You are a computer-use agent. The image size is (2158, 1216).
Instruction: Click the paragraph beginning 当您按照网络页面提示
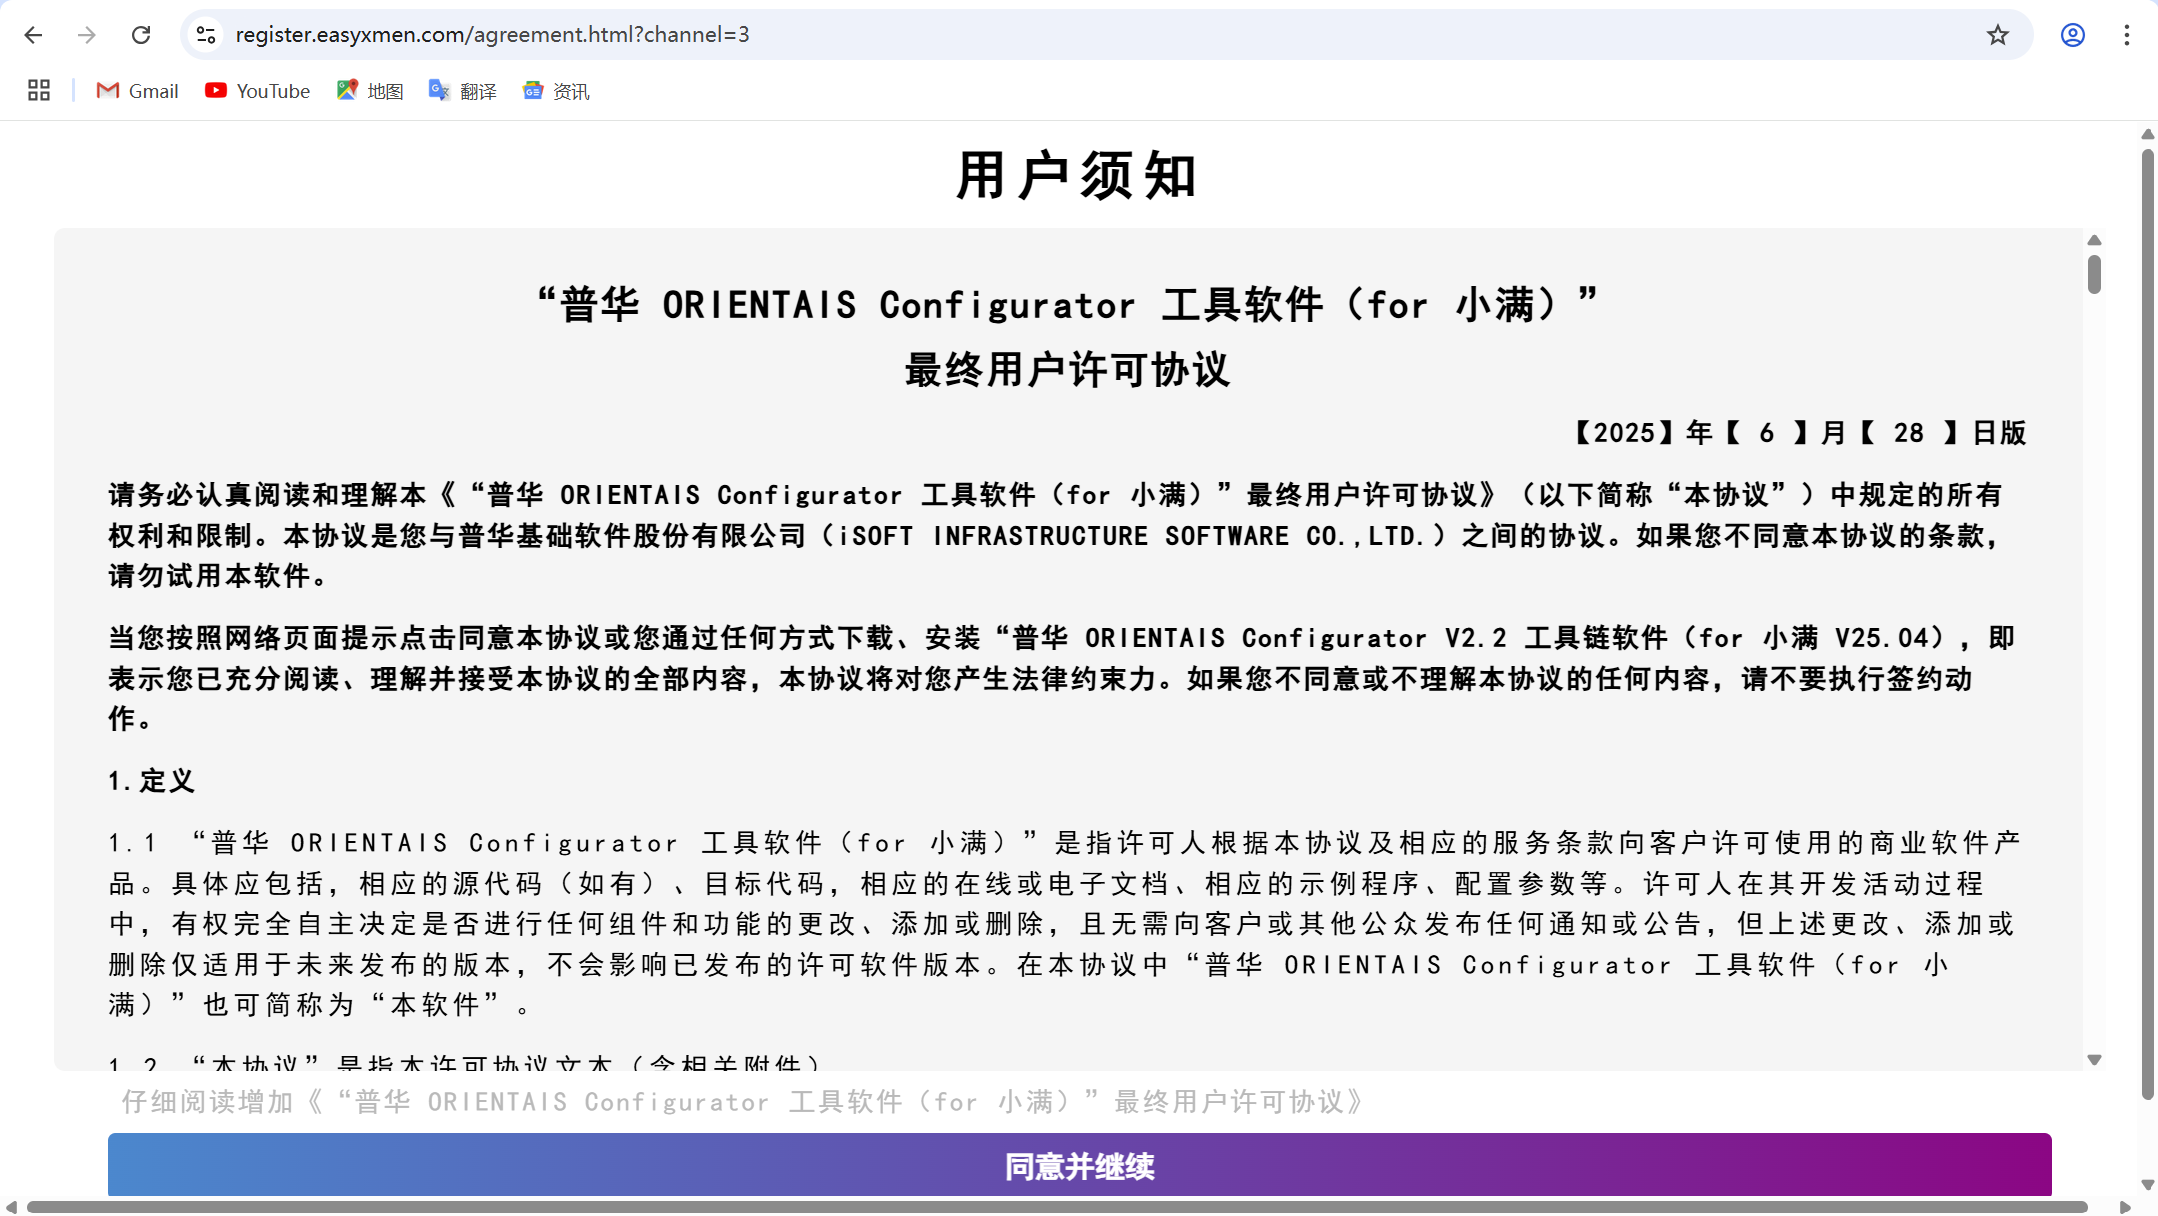point(1062,678)
